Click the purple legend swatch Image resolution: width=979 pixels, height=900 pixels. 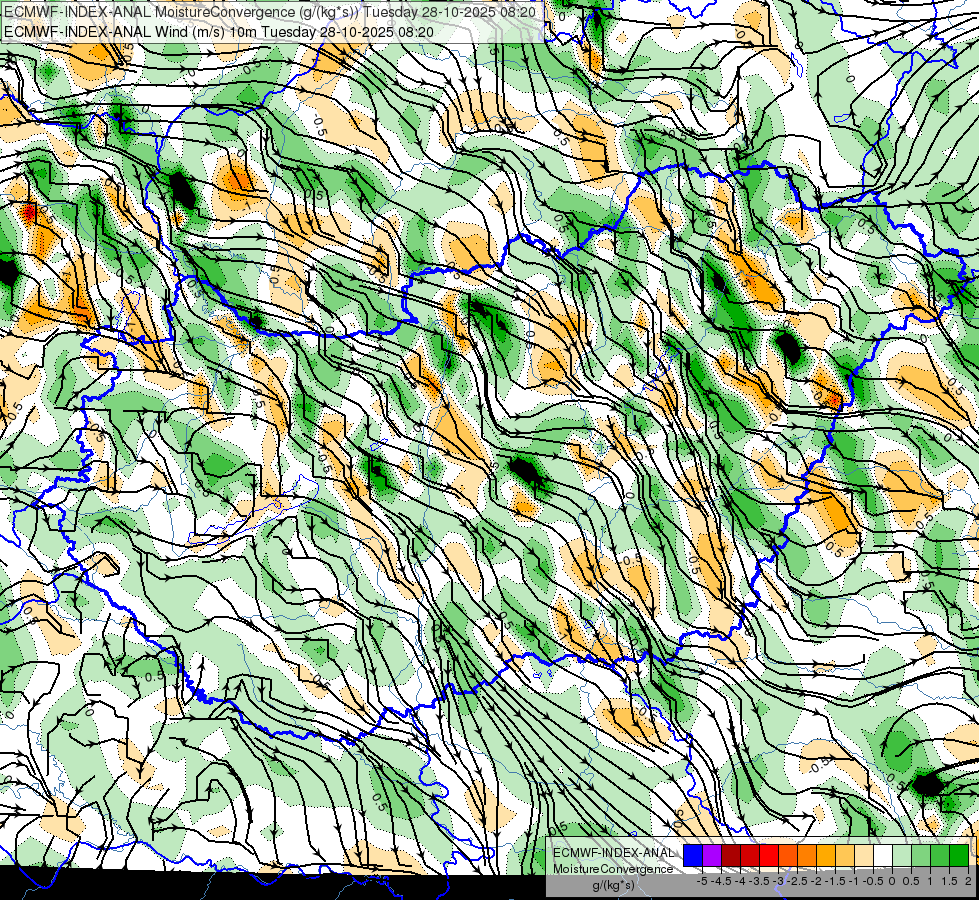tap(712, 855)
